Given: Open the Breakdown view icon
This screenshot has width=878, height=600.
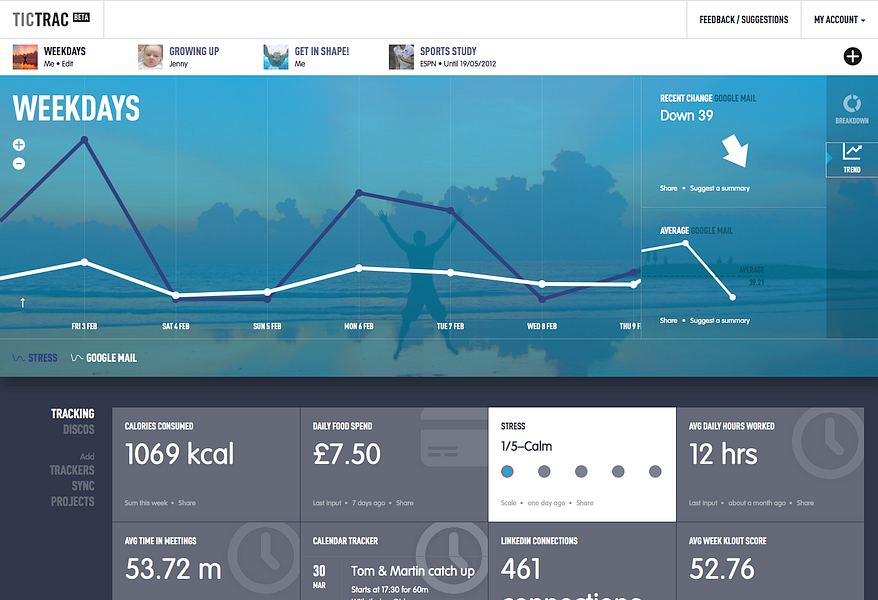Looking at the screenshot, I should pos(852,109).
